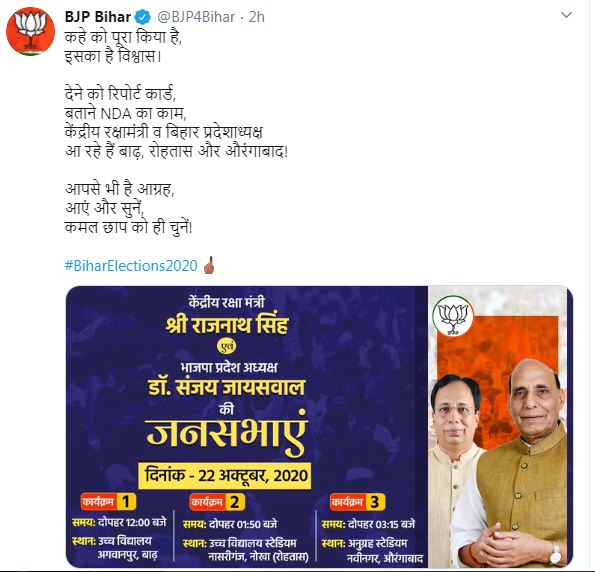
Task: Click the large जनसभाएं title
Action: coord(227,433)
